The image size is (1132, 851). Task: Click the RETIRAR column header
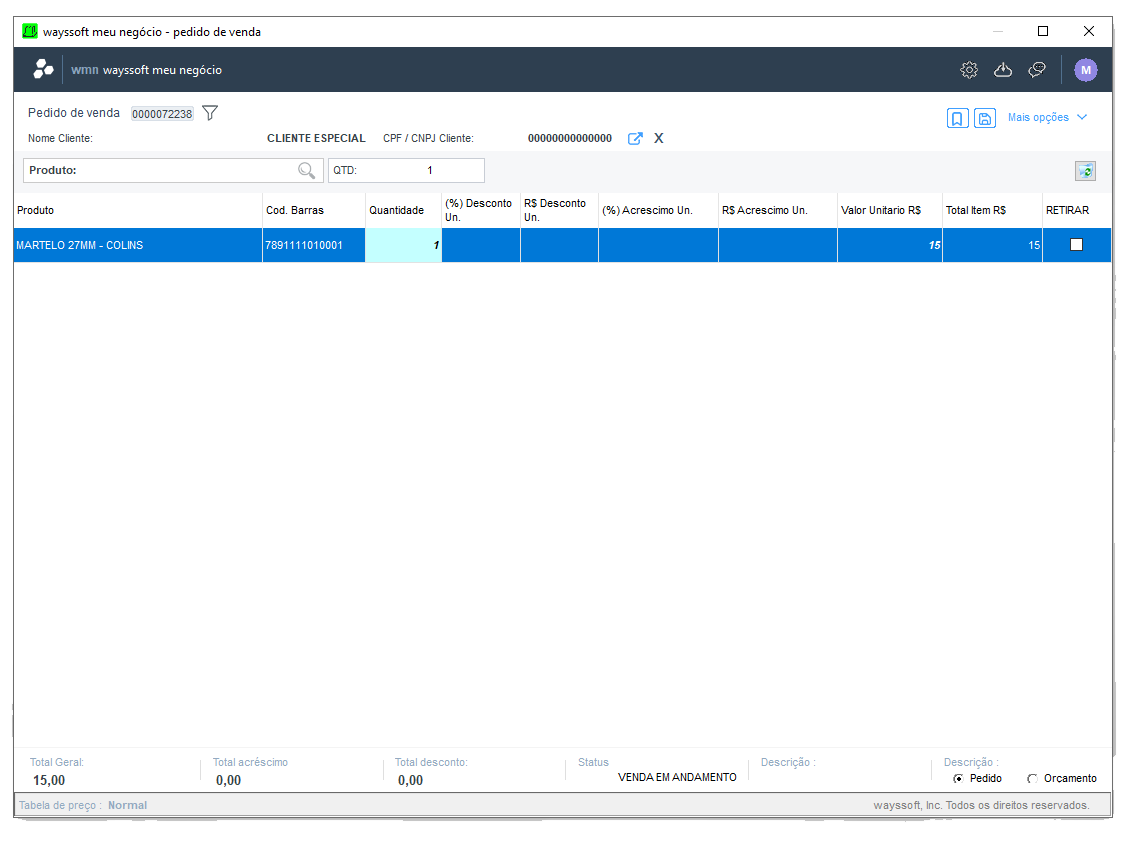coord(1076,210)
